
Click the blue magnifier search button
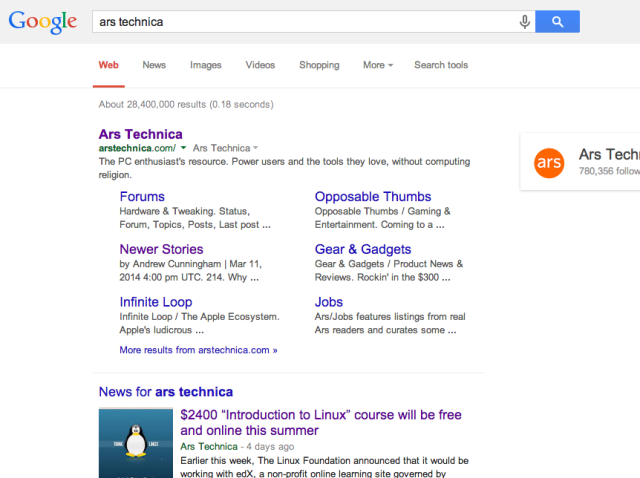[x=557, y=22]
